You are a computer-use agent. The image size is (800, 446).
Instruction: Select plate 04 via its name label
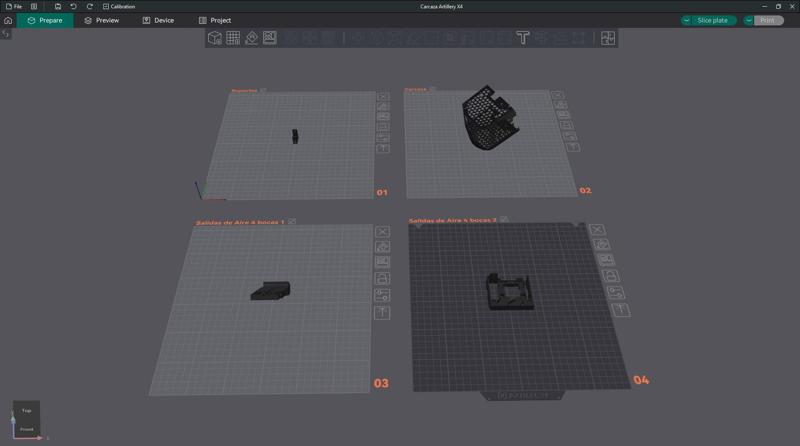point(452,220)
